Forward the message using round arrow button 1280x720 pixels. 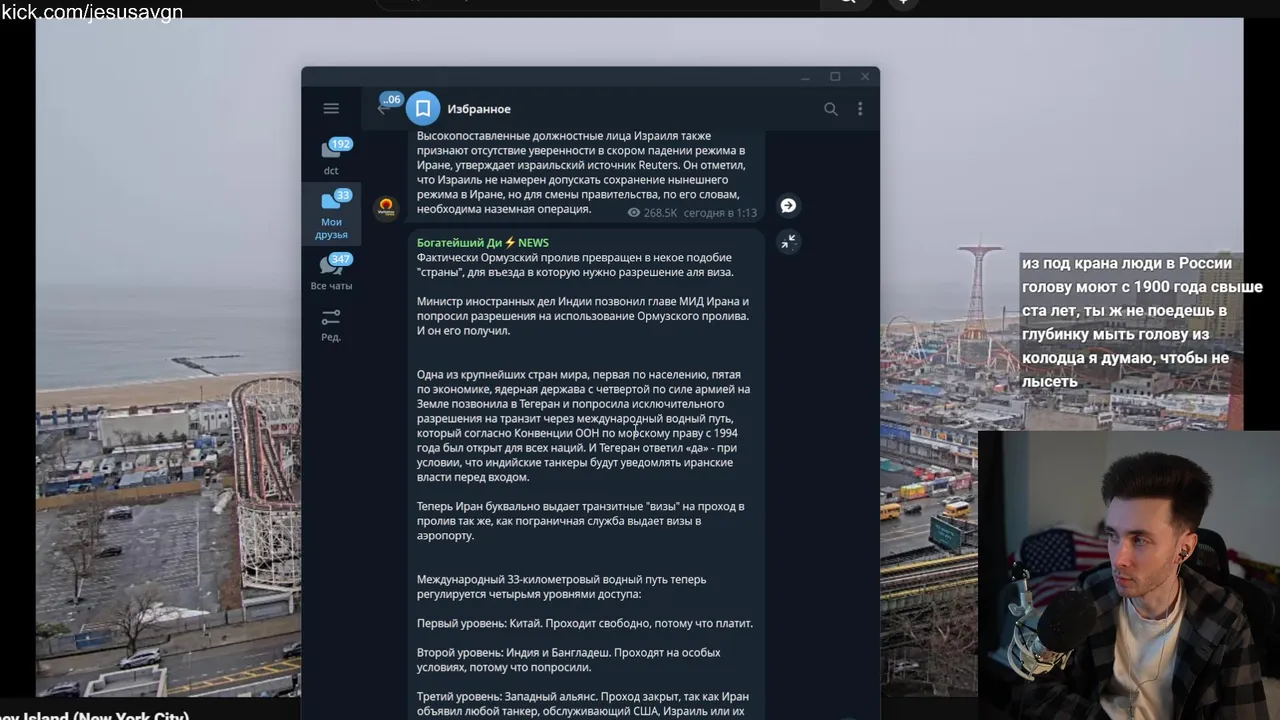(x=788, y=205)
